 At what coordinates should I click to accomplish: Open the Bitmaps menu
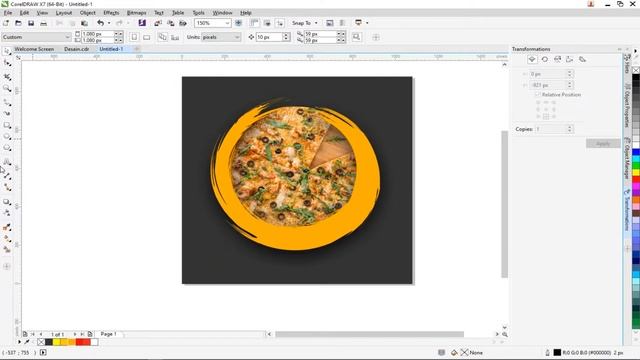click(x=136, y=13)
